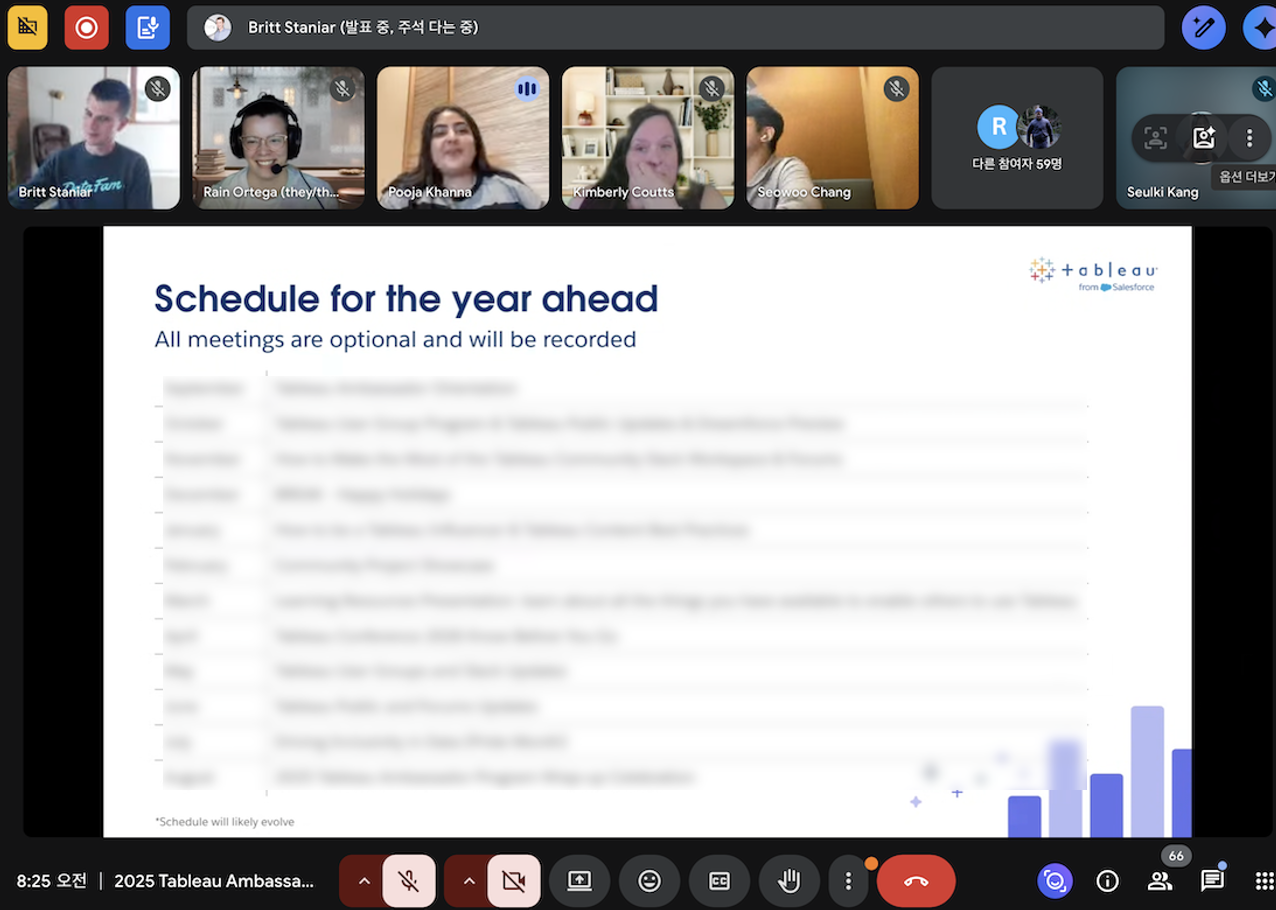
Task: Turn on the camera
Action: (x=513, y=881)
